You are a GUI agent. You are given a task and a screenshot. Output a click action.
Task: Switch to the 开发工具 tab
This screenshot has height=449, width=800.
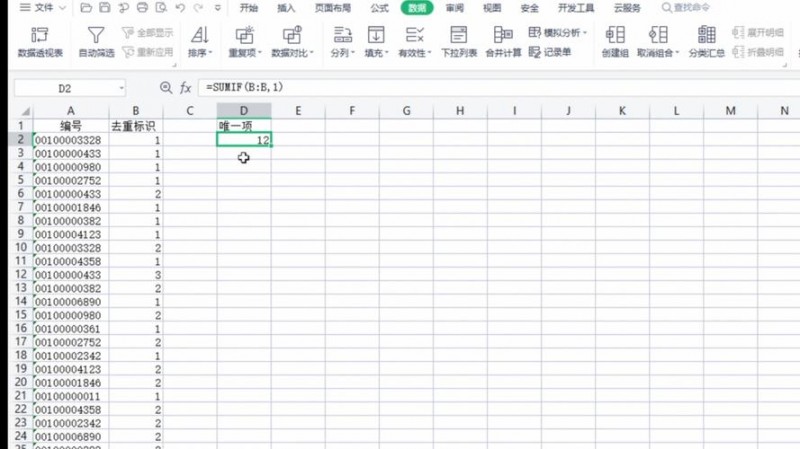576,8
